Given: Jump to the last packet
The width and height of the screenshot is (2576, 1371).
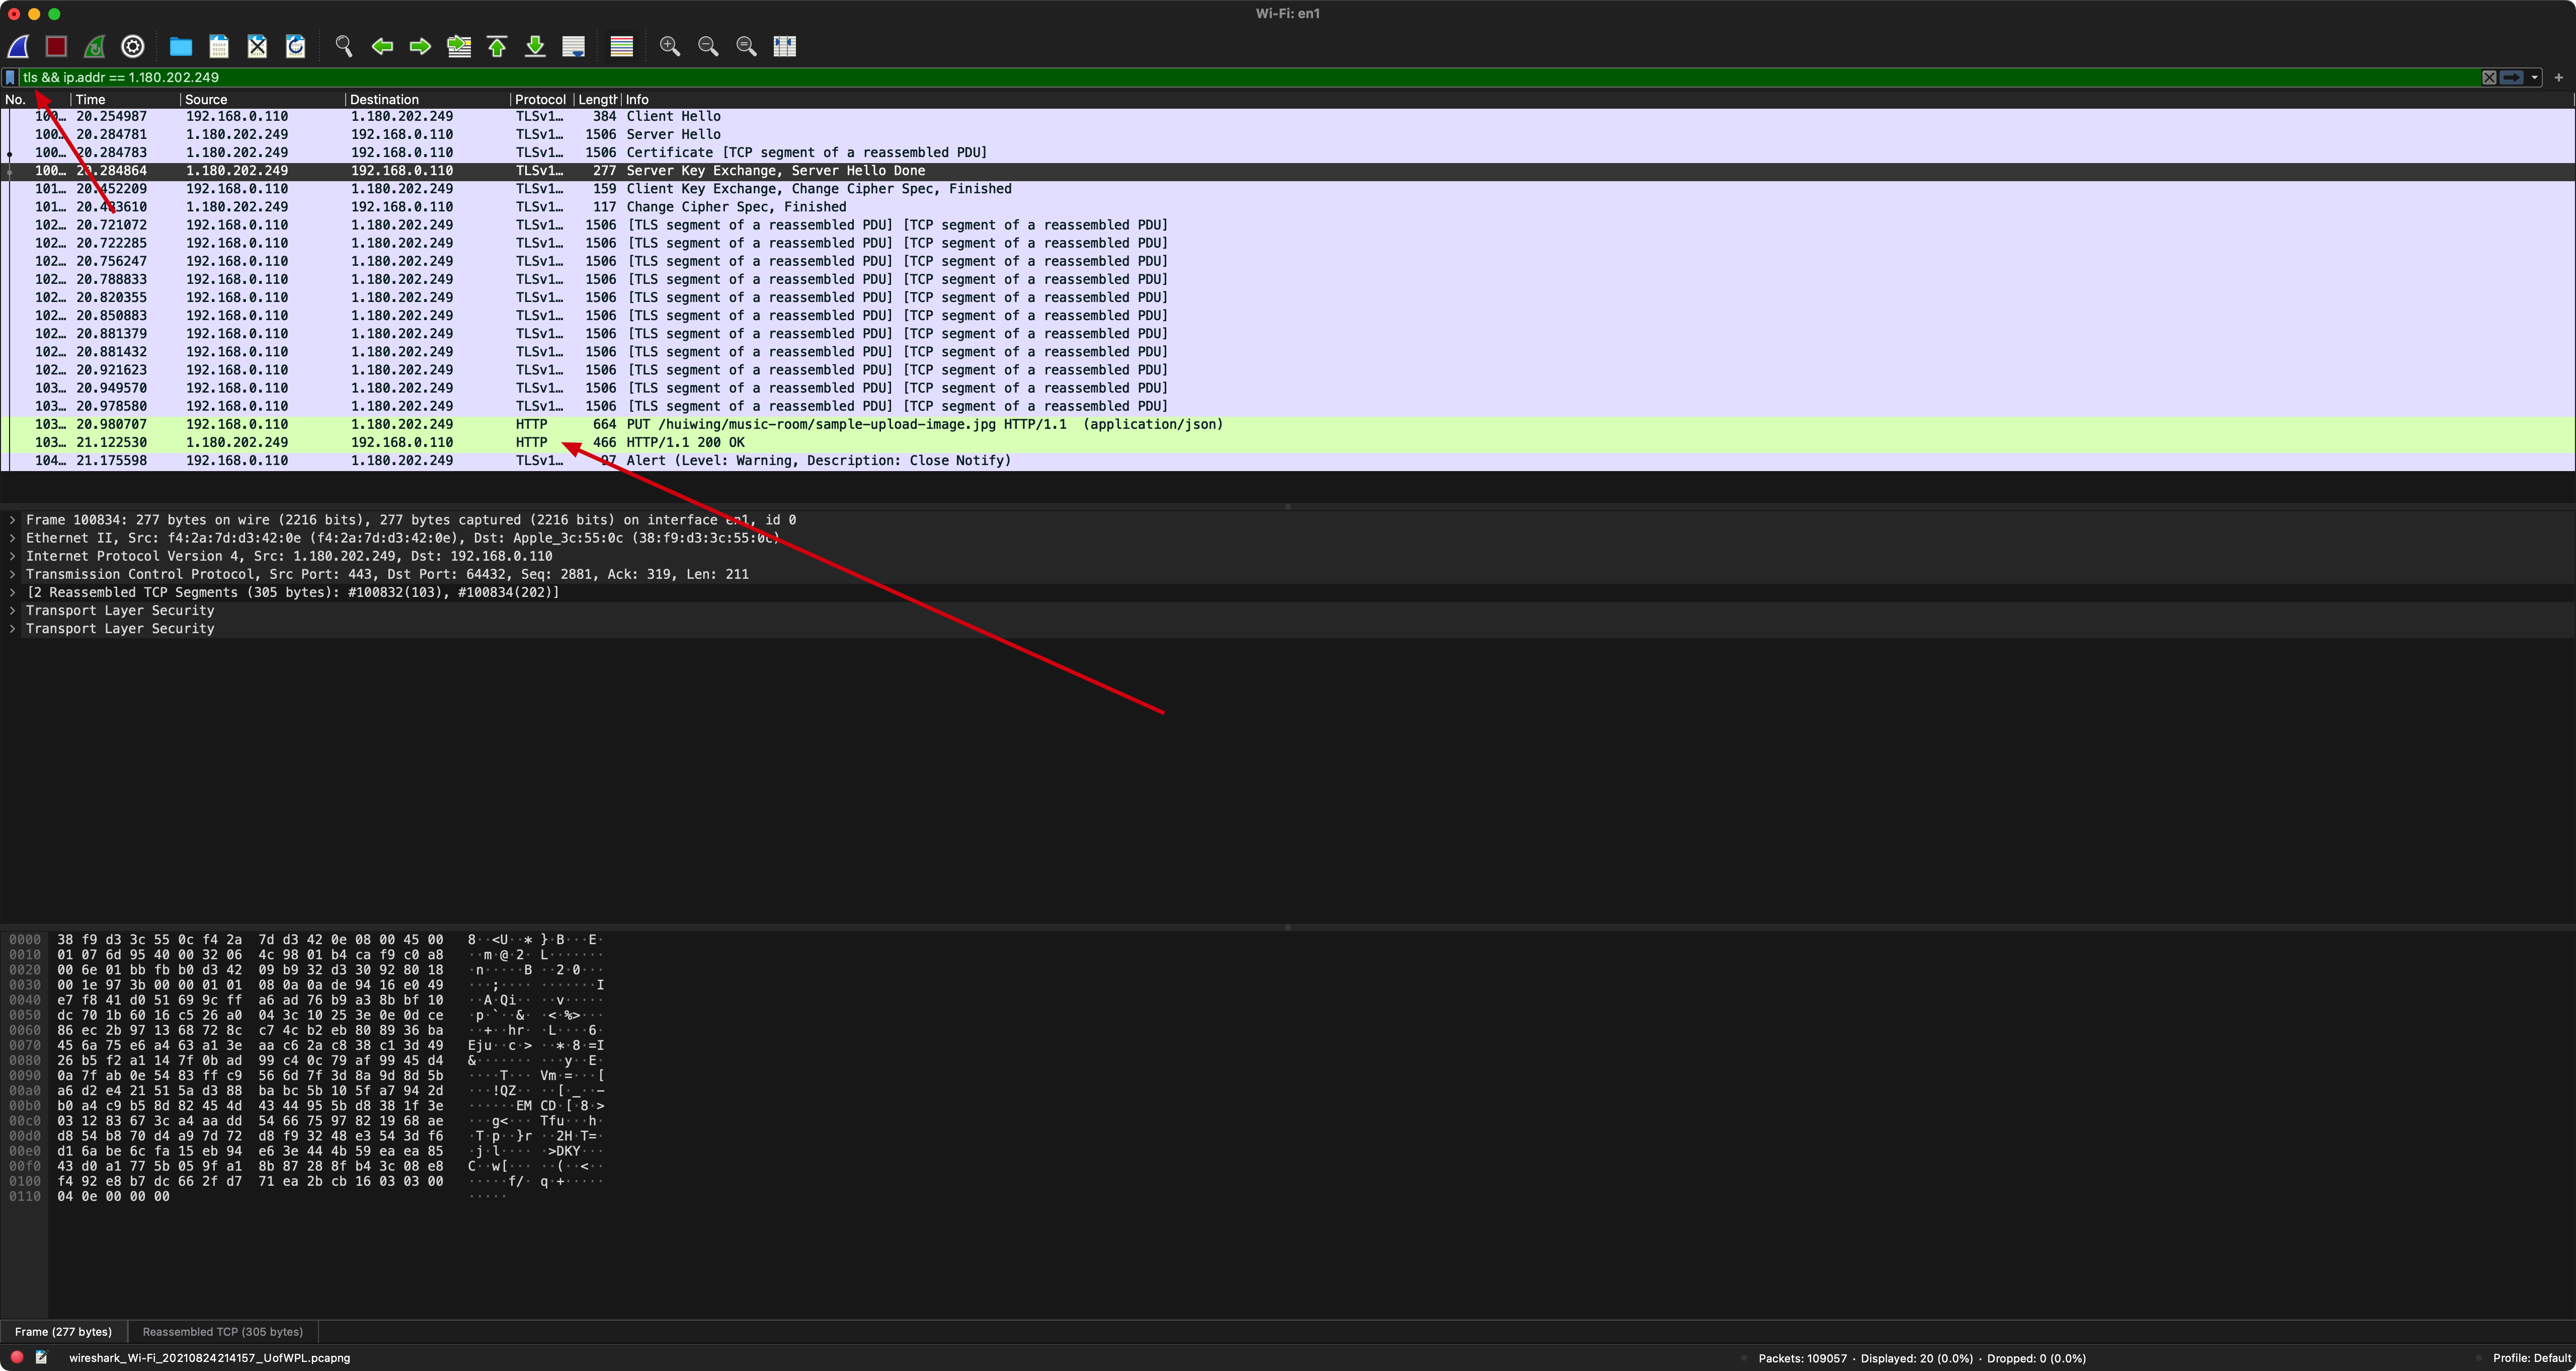Looking at the screenshot, I should (x=535, y=46).
